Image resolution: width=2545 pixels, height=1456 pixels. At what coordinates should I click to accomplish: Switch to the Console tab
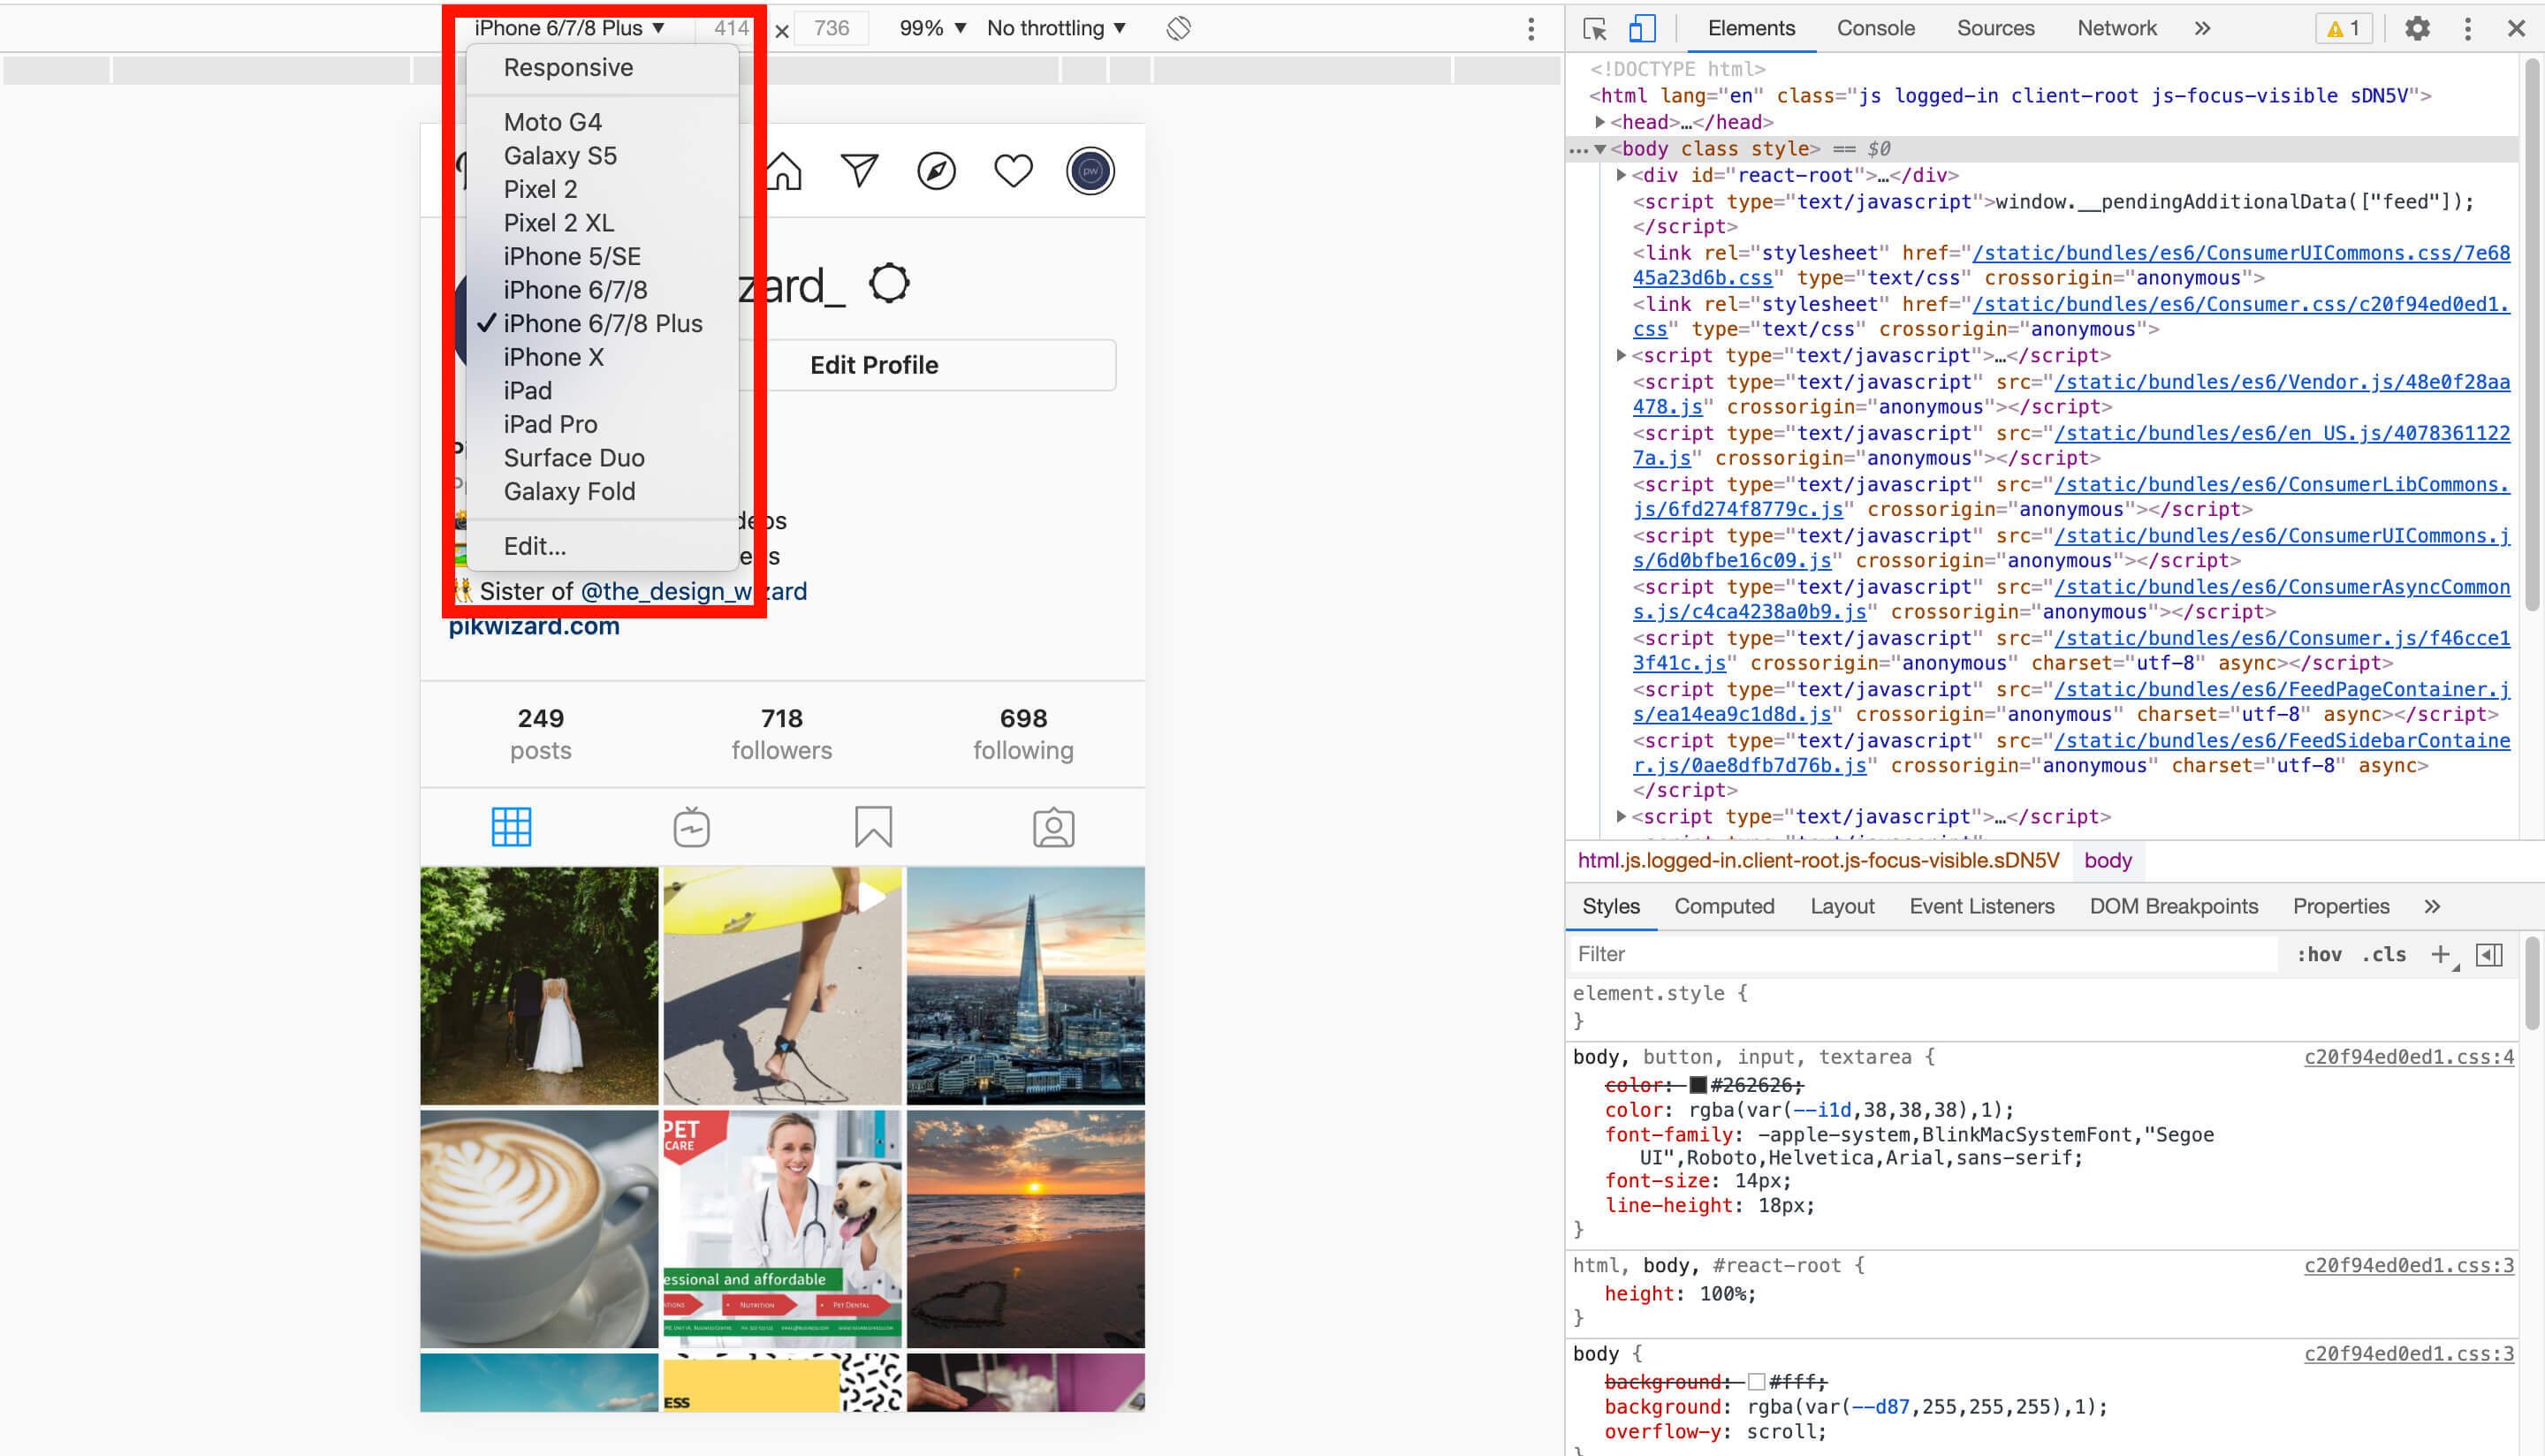(x=1875, y=28)
